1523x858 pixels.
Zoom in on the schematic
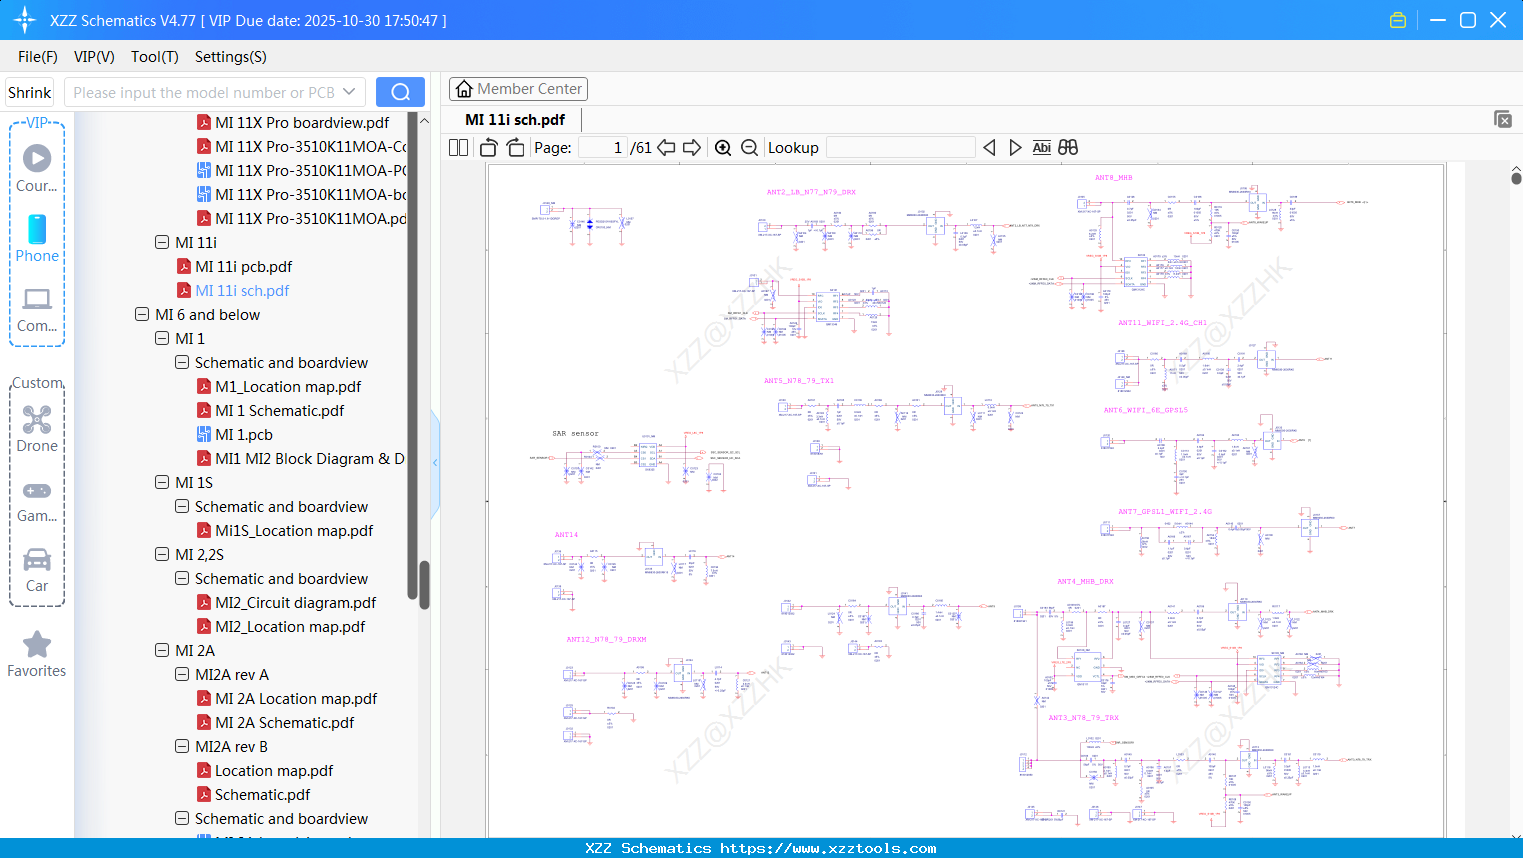click(x=723, y=148)
